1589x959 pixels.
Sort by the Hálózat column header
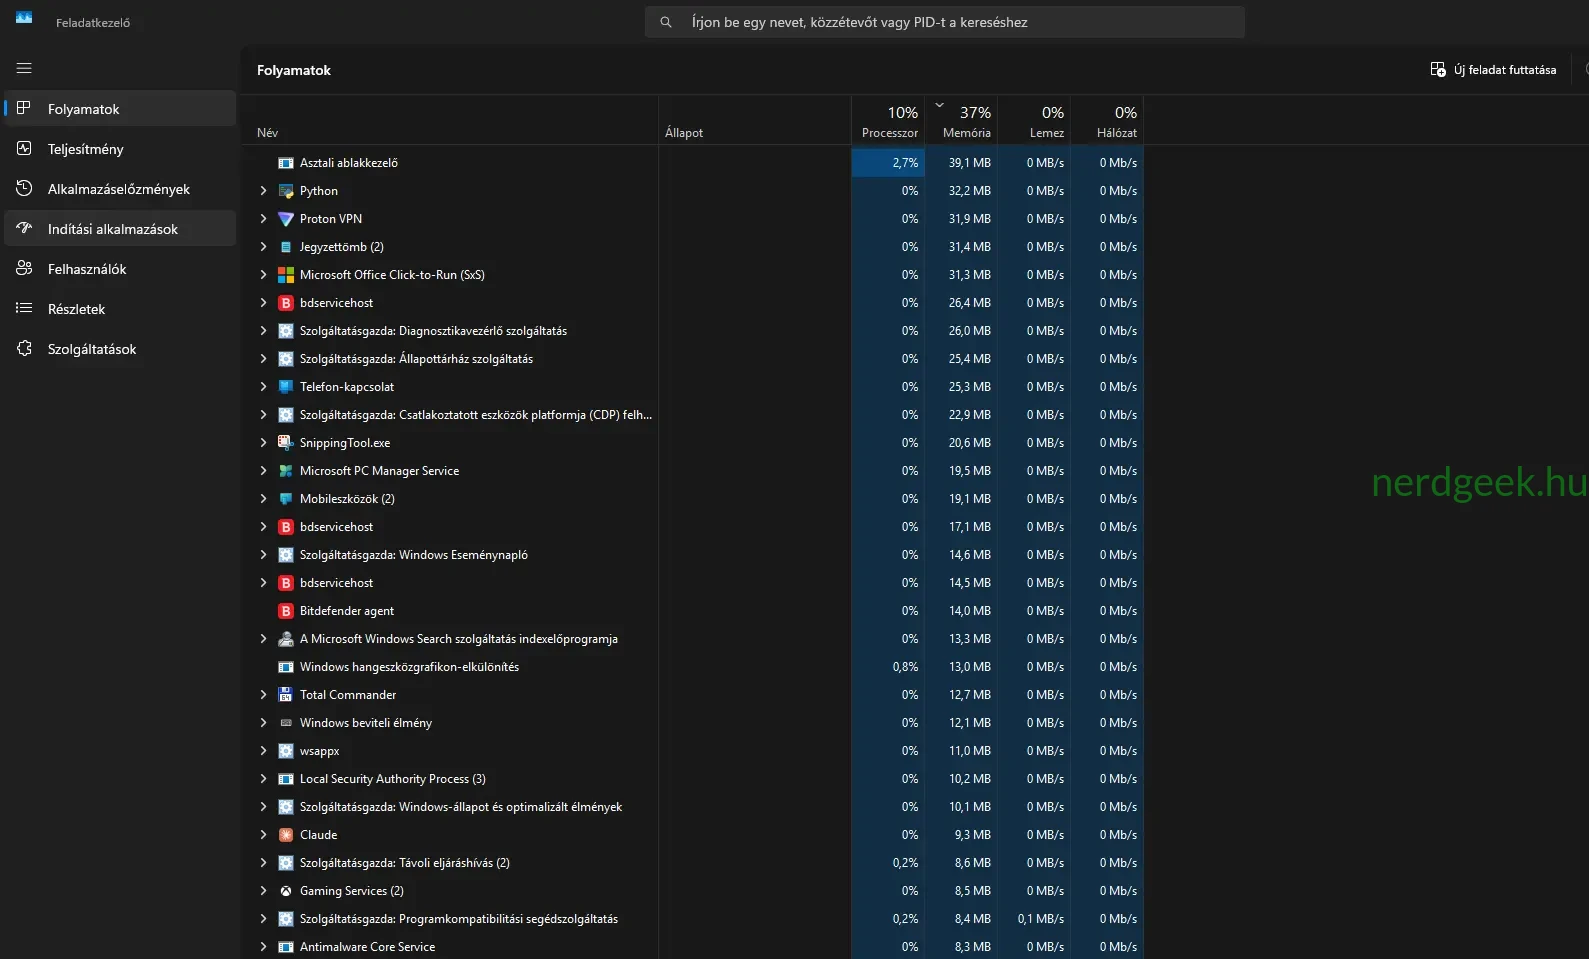pyautogui.click(x=1107, y=121)
